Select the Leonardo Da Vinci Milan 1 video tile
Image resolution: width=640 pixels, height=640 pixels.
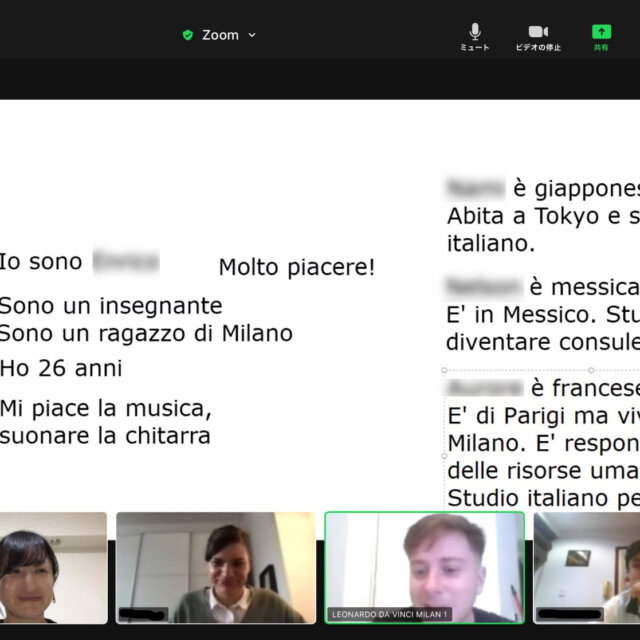pyautogui.click(x=424, y=567)
